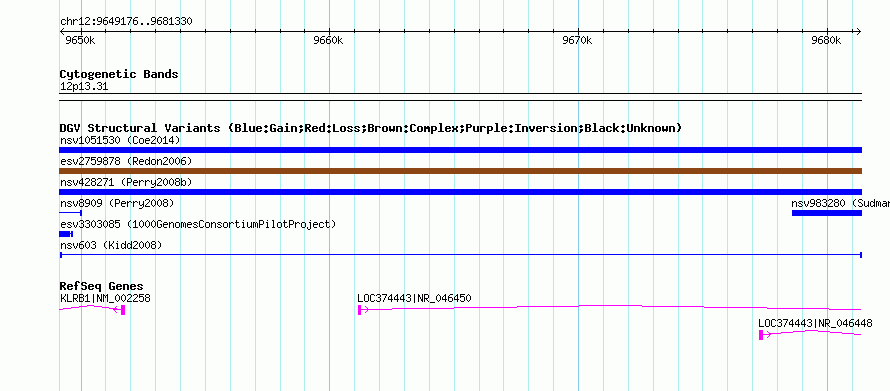Image resolution: width=890 pixels, height=391 pixels.
Task: Select the brown esv2759878 complex variant bar
Action: (x=460, y=171)
